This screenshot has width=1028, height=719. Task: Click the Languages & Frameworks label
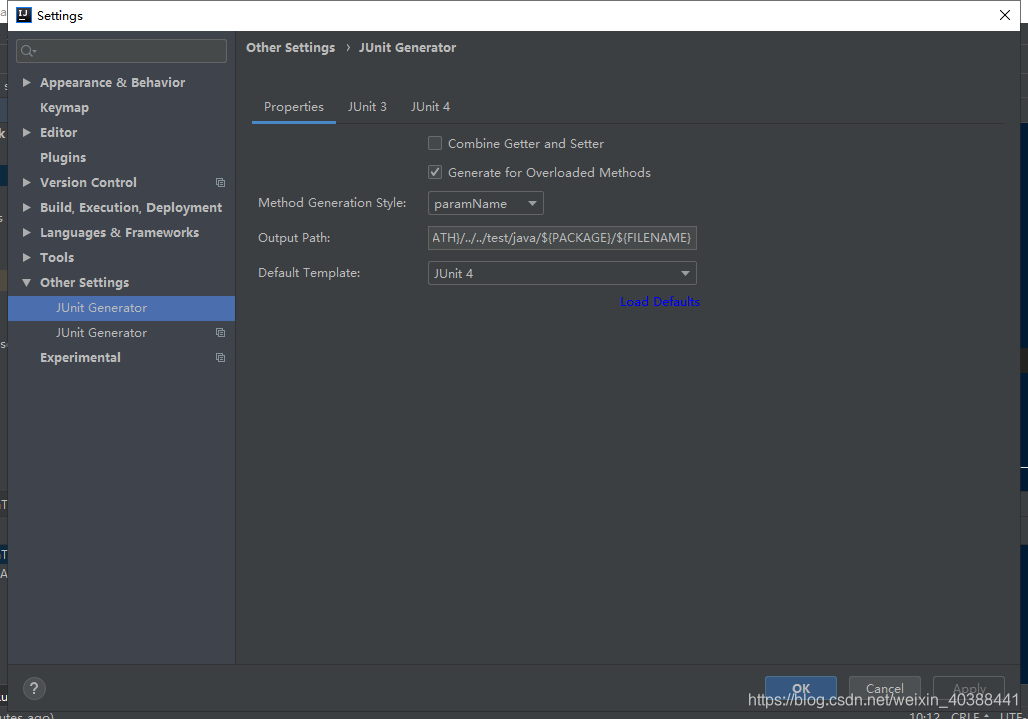click(119, 233)
